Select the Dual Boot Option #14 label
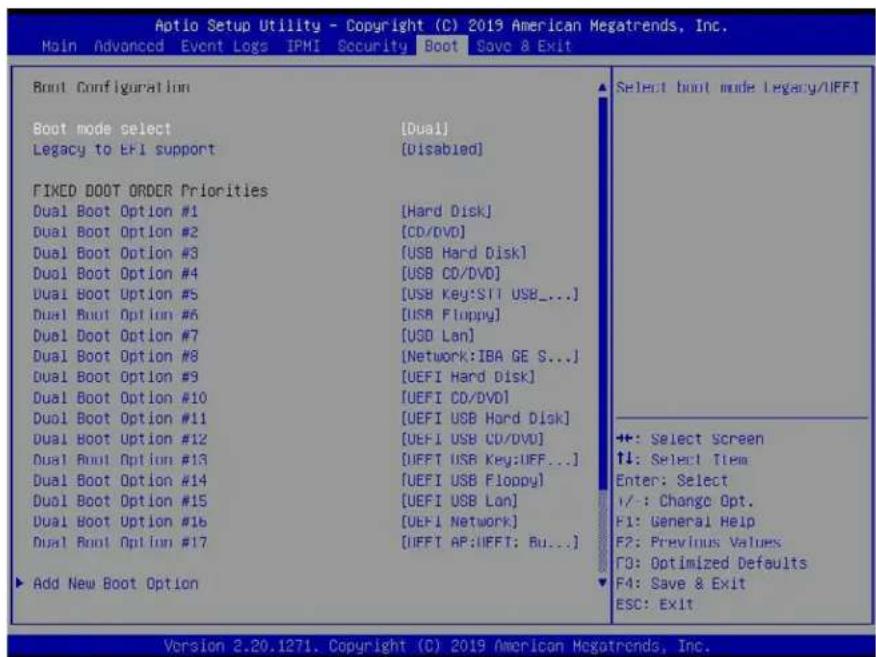The height and width of the screenshot is (657, 876). point(120,480)
